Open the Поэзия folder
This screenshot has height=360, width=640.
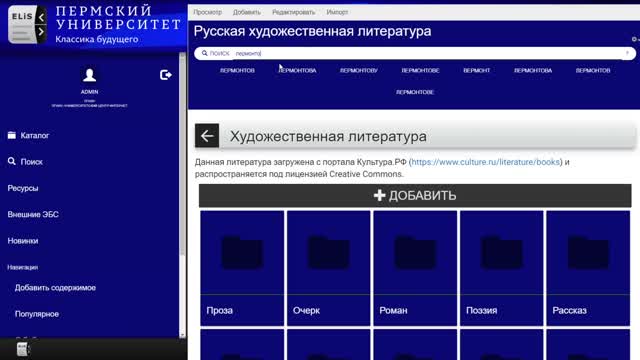[x=502, y=268]
